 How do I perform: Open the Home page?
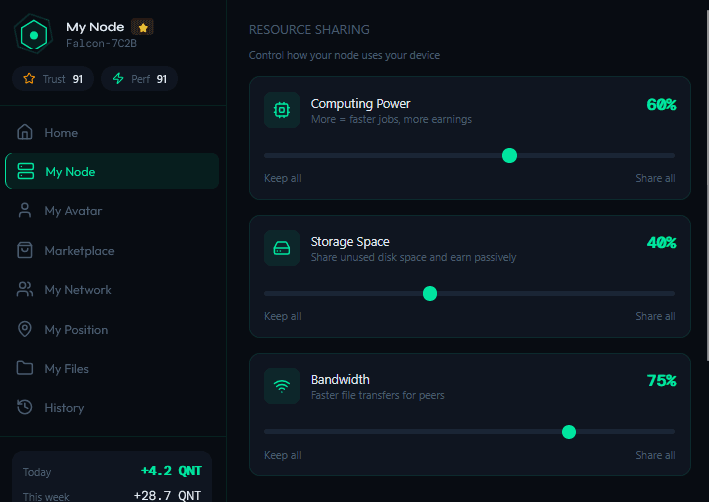coord(112,133)
